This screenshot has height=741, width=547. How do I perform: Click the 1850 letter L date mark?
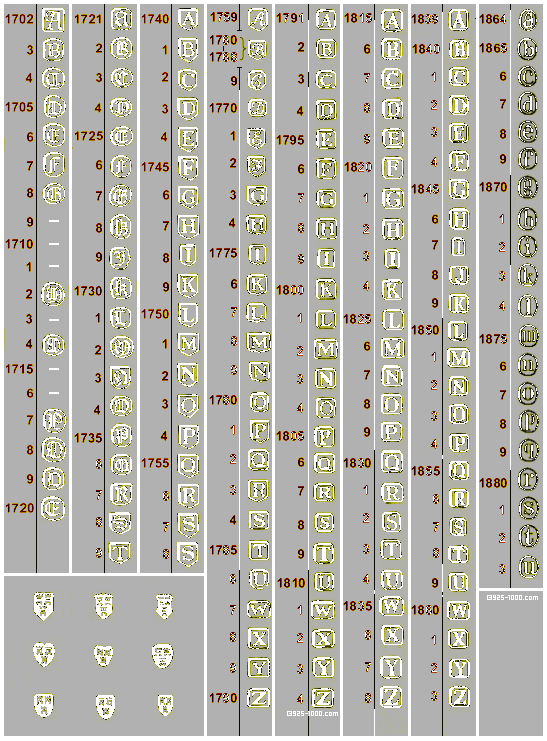(x=459, y=330)
